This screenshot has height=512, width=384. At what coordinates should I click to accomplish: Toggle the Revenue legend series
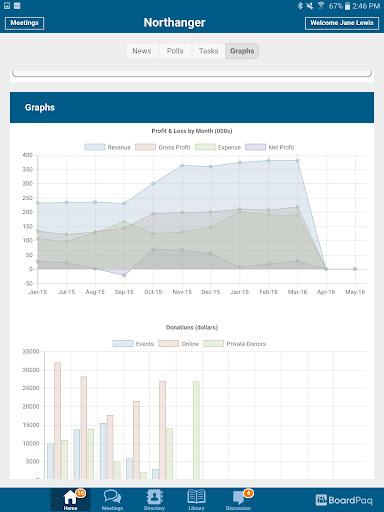107,147
